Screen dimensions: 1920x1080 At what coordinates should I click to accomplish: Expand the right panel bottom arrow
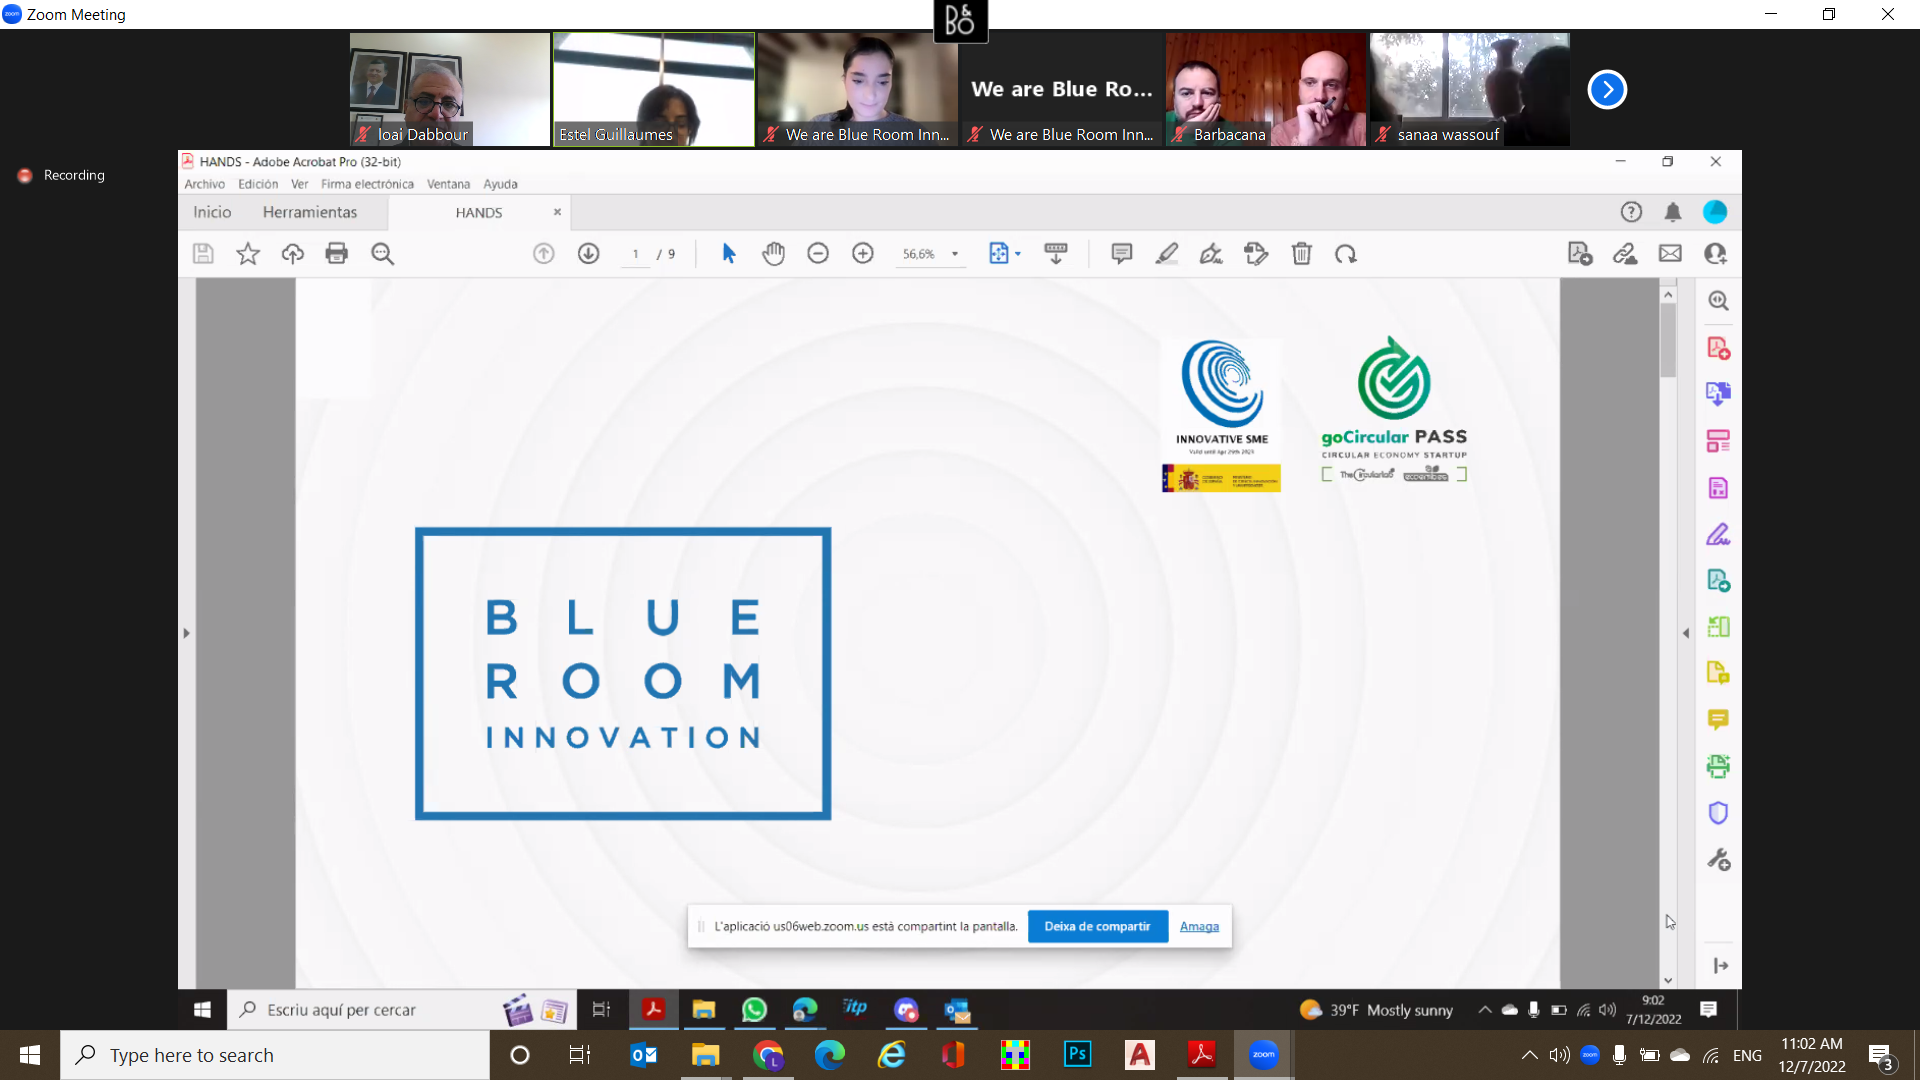click(x=1720, y=965)
